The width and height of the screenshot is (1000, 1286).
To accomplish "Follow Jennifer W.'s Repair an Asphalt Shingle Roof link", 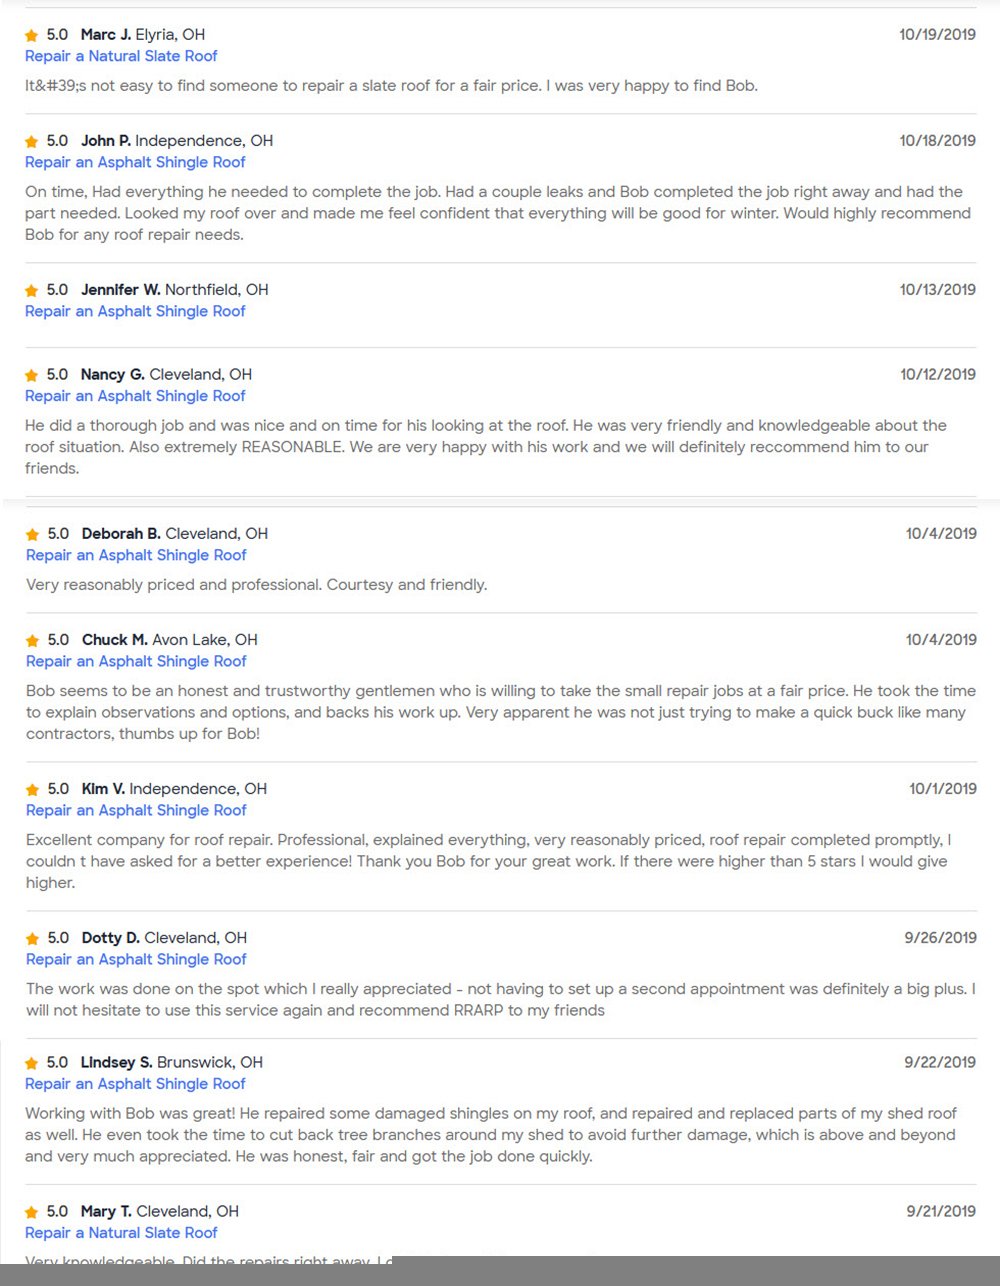I will click(135, 311).
